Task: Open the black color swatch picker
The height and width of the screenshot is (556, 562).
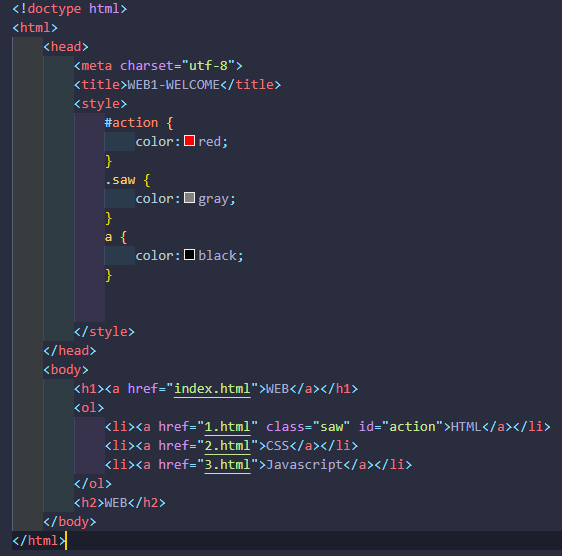Action: (189, 255)
